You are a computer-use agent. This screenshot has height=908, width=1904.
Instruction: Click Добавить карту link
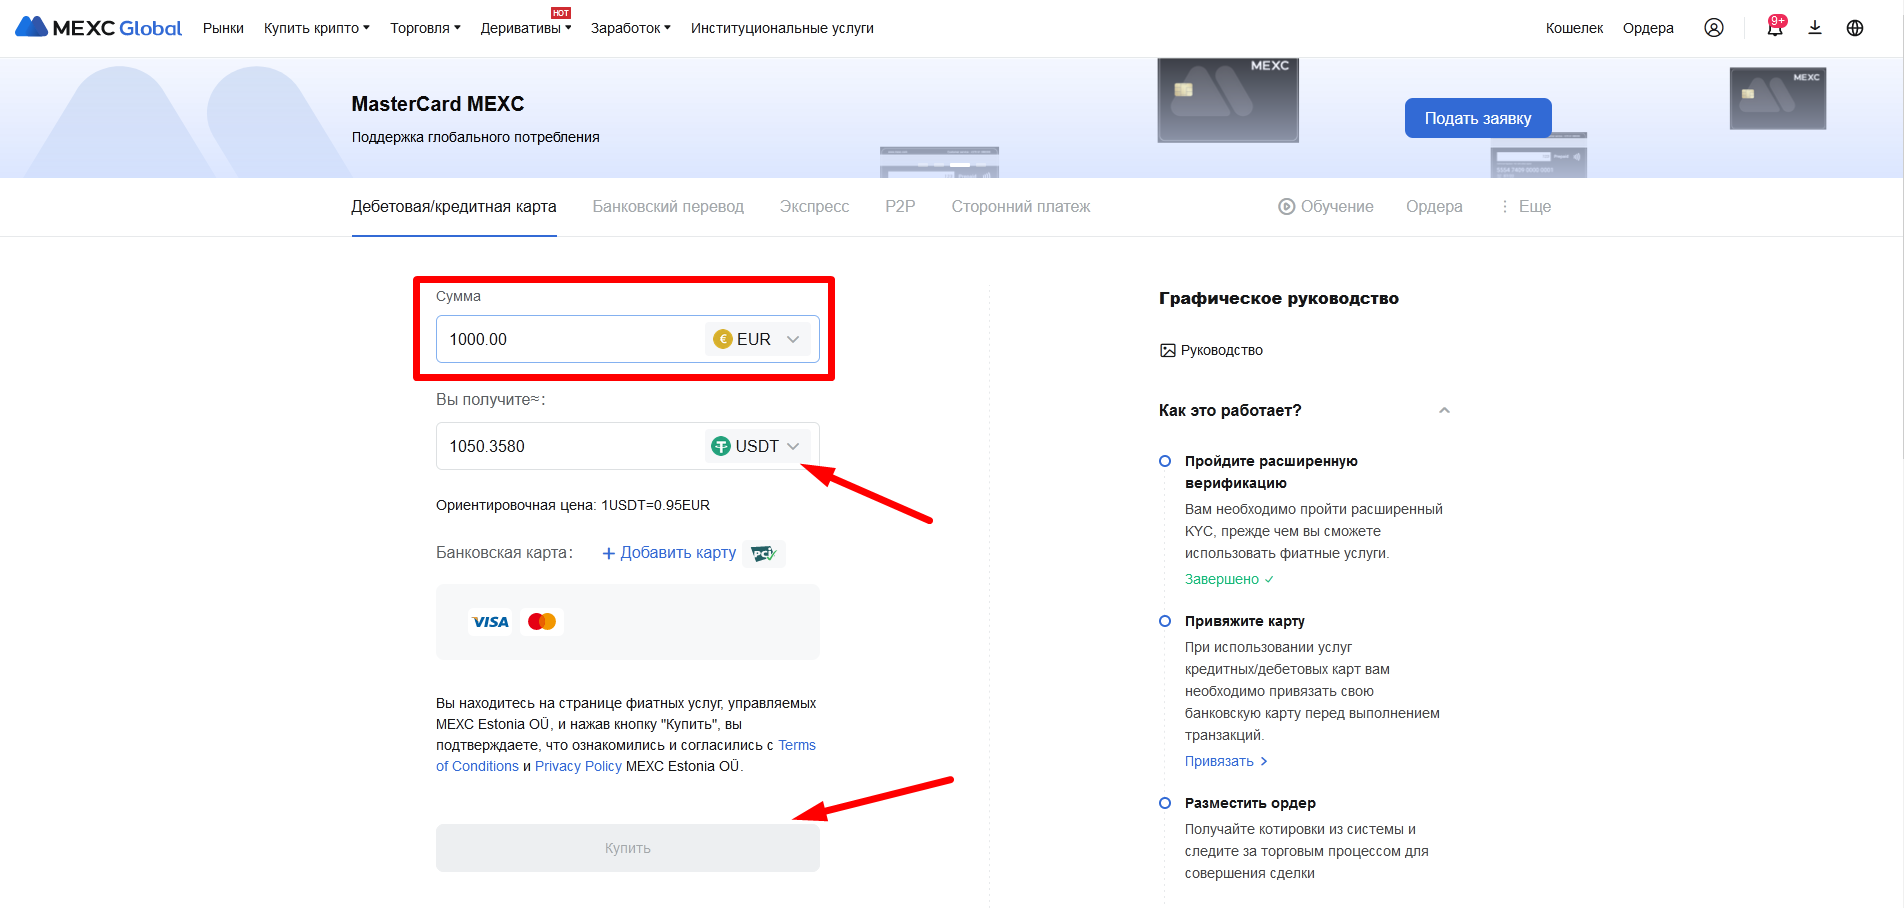tap(669, 553)
